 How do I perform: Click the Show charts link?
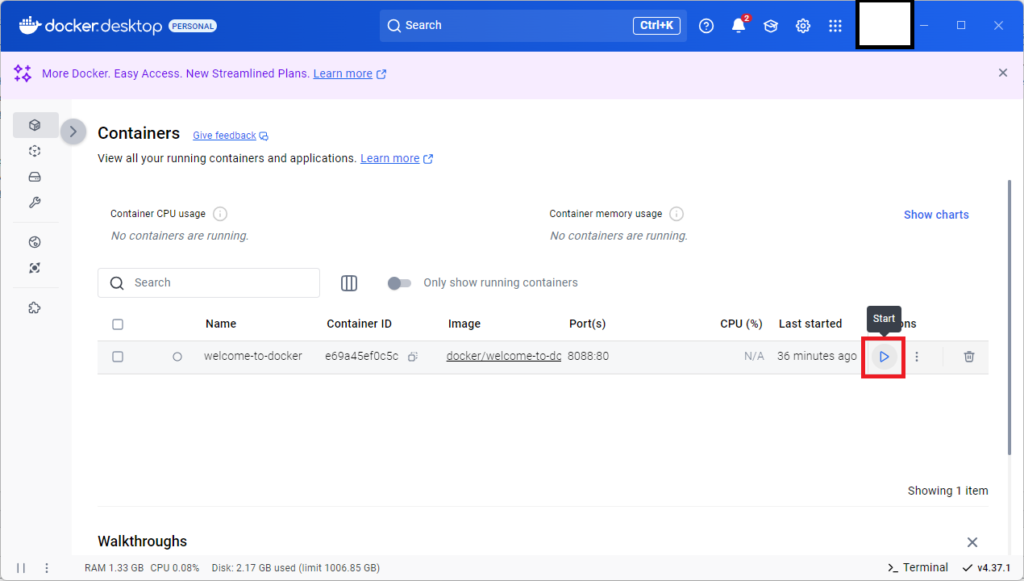[936, 215]
